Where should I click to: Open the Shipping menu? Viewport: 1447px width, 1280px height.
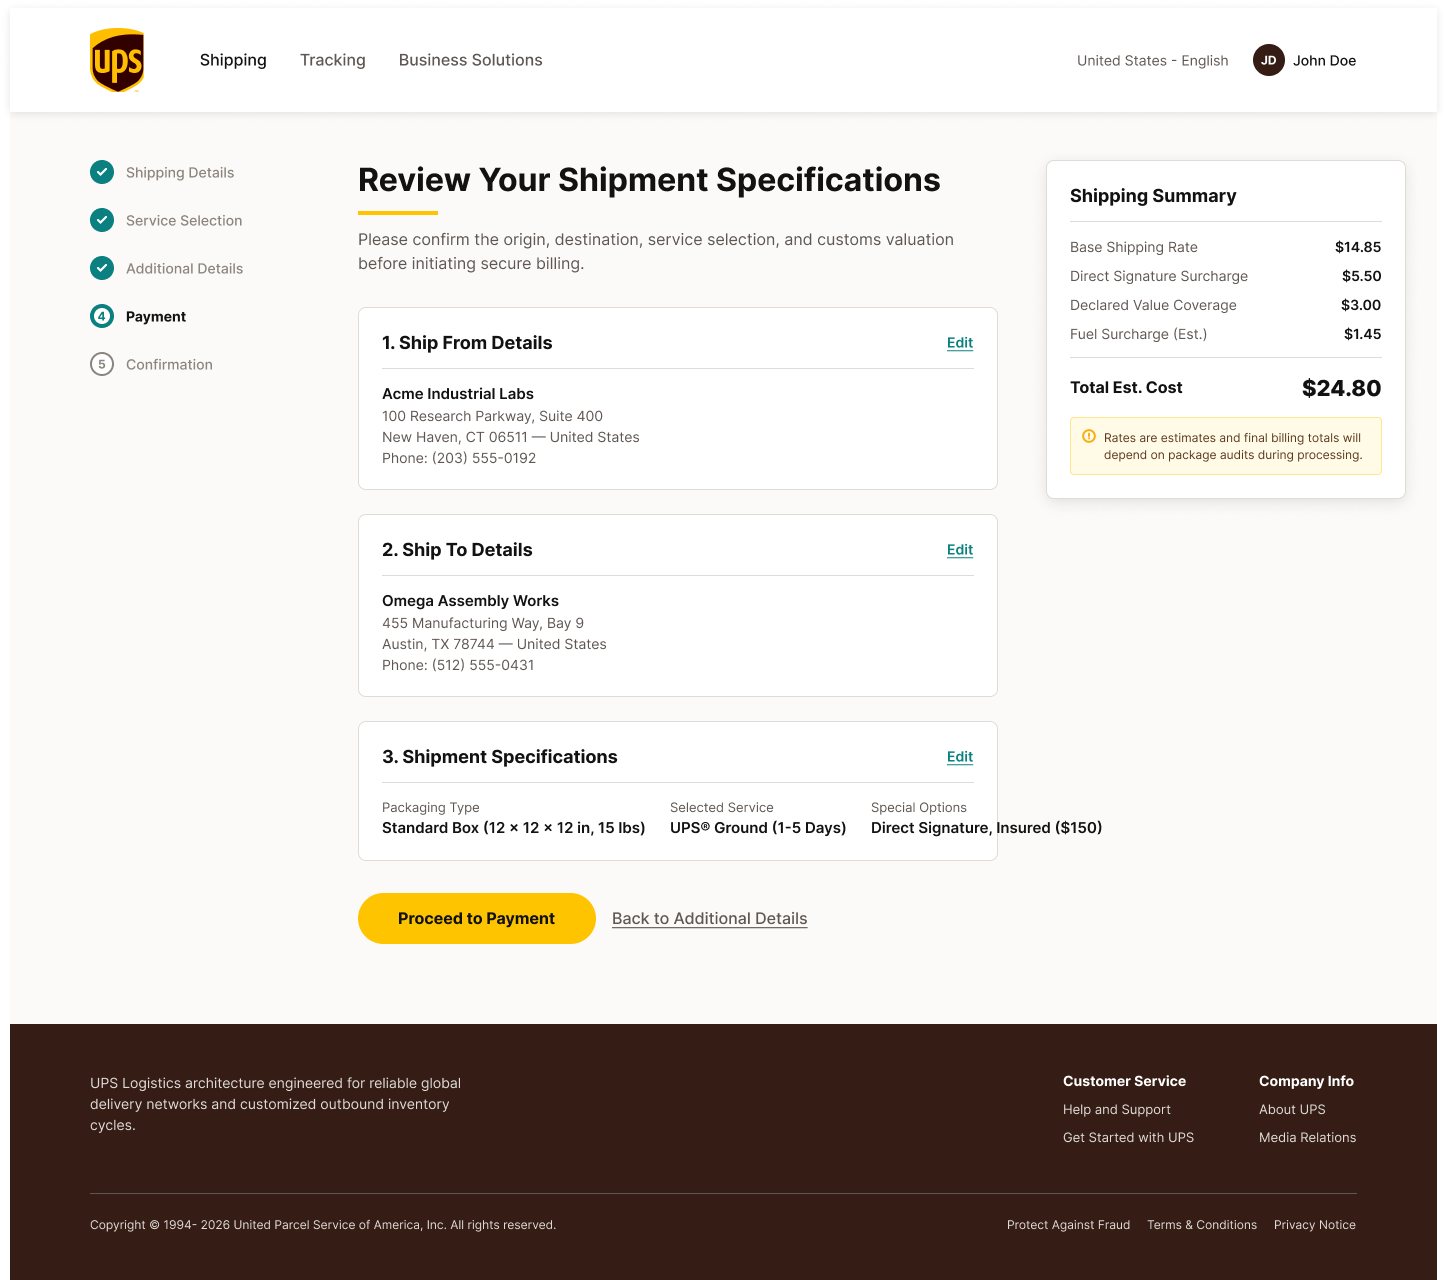pos(233,60)
